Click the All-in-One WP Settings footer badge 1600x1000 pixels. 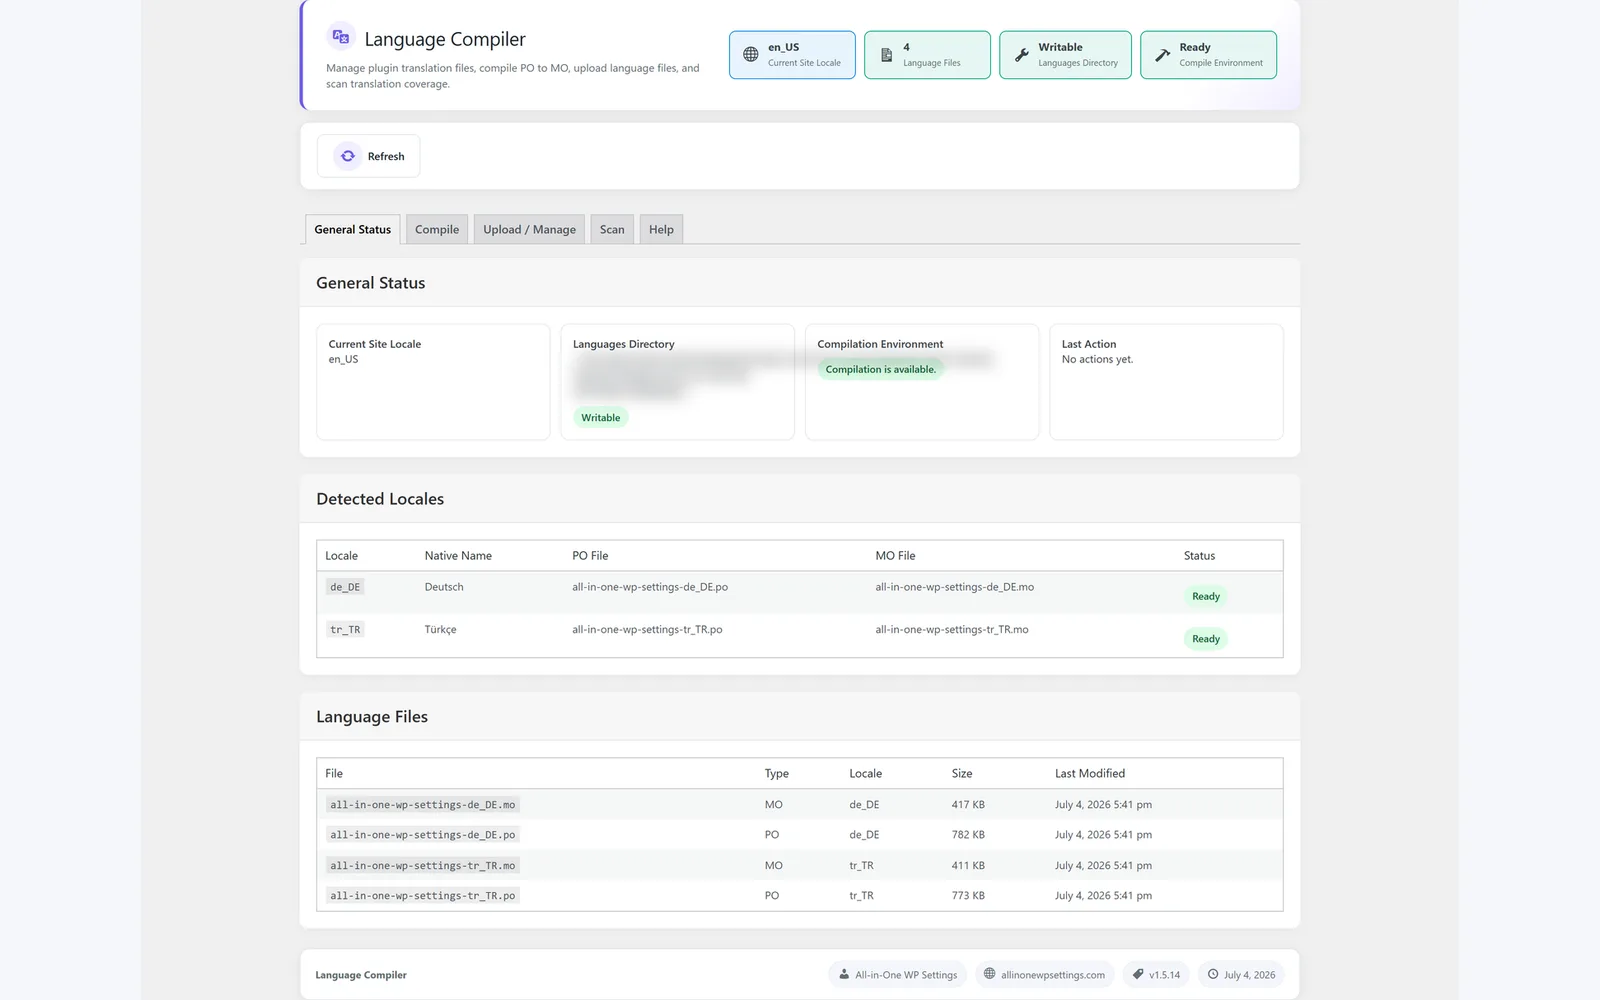(x=897, y=975)
